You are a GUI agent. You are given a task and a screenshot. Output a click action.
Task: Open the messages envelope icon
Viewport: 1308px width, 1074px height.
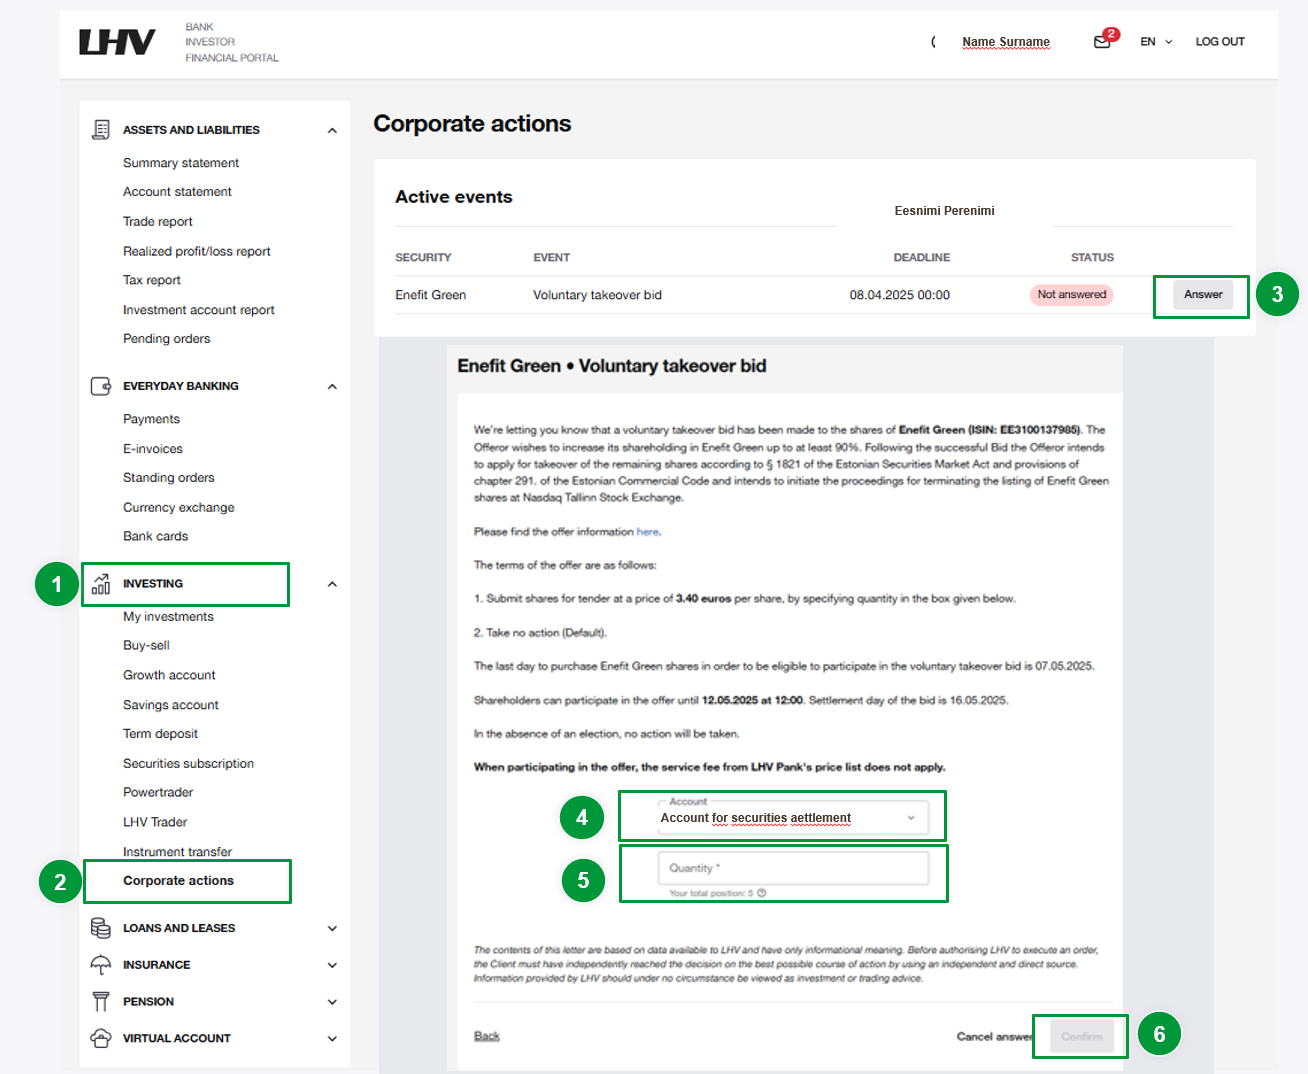point(1102,42)
